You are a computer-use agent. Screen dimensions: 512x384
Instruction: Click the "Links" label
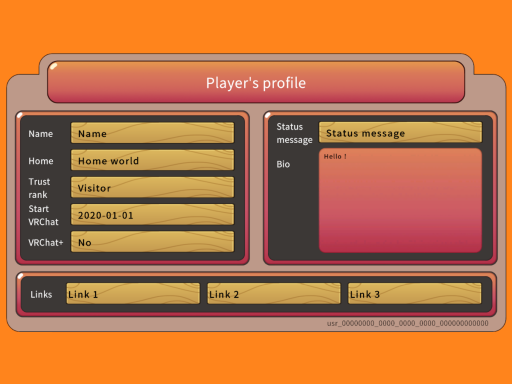coord(41,294)
